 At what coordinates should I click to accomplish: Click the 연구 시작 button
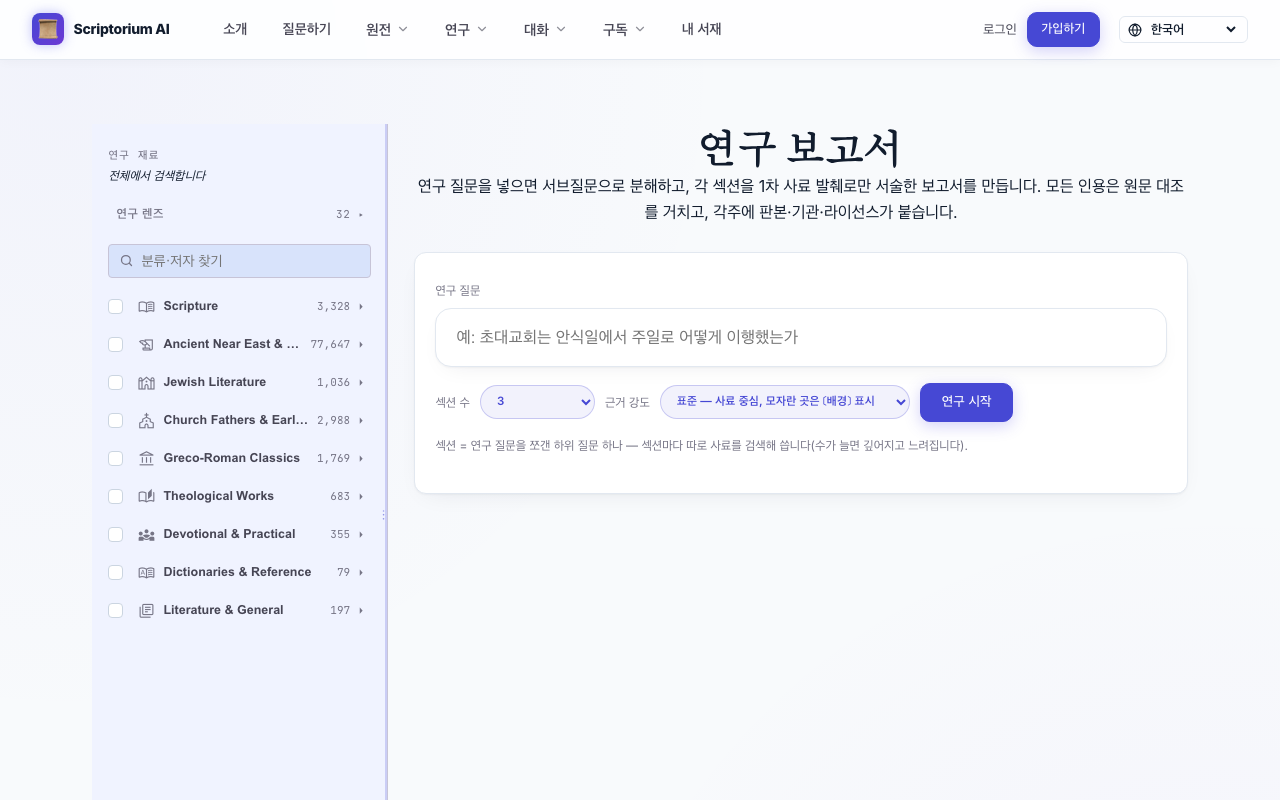[966, 401]
